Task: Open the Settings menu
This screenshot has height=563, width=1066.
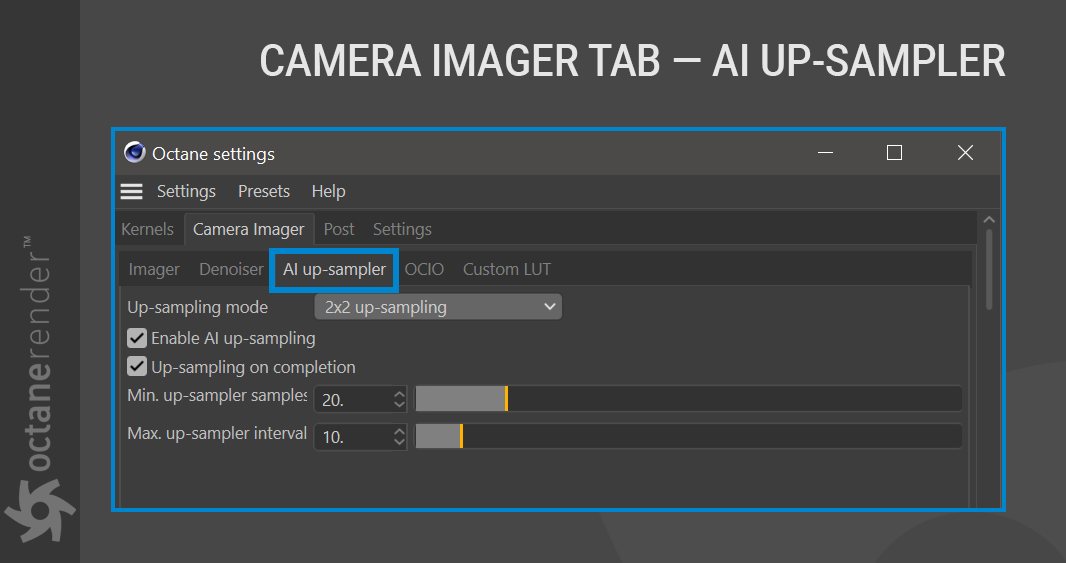Action: (186, 191)
